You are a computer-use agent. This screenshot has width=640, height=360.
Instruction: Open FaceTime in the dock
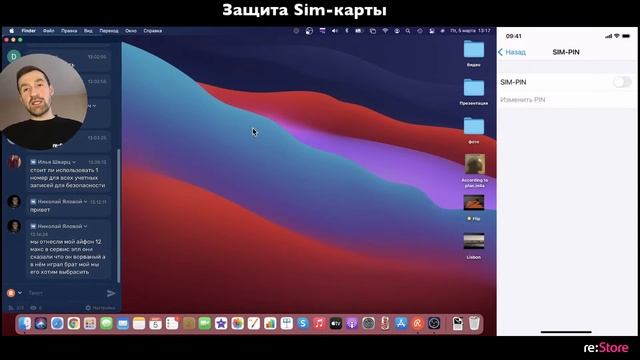click(204, 324)
